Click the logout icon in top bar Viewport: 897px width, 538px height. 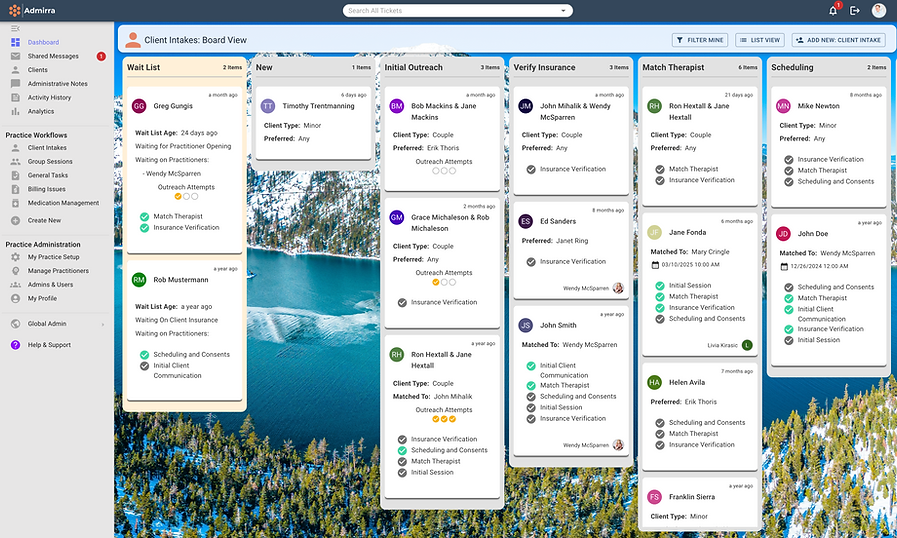point(855,10)
